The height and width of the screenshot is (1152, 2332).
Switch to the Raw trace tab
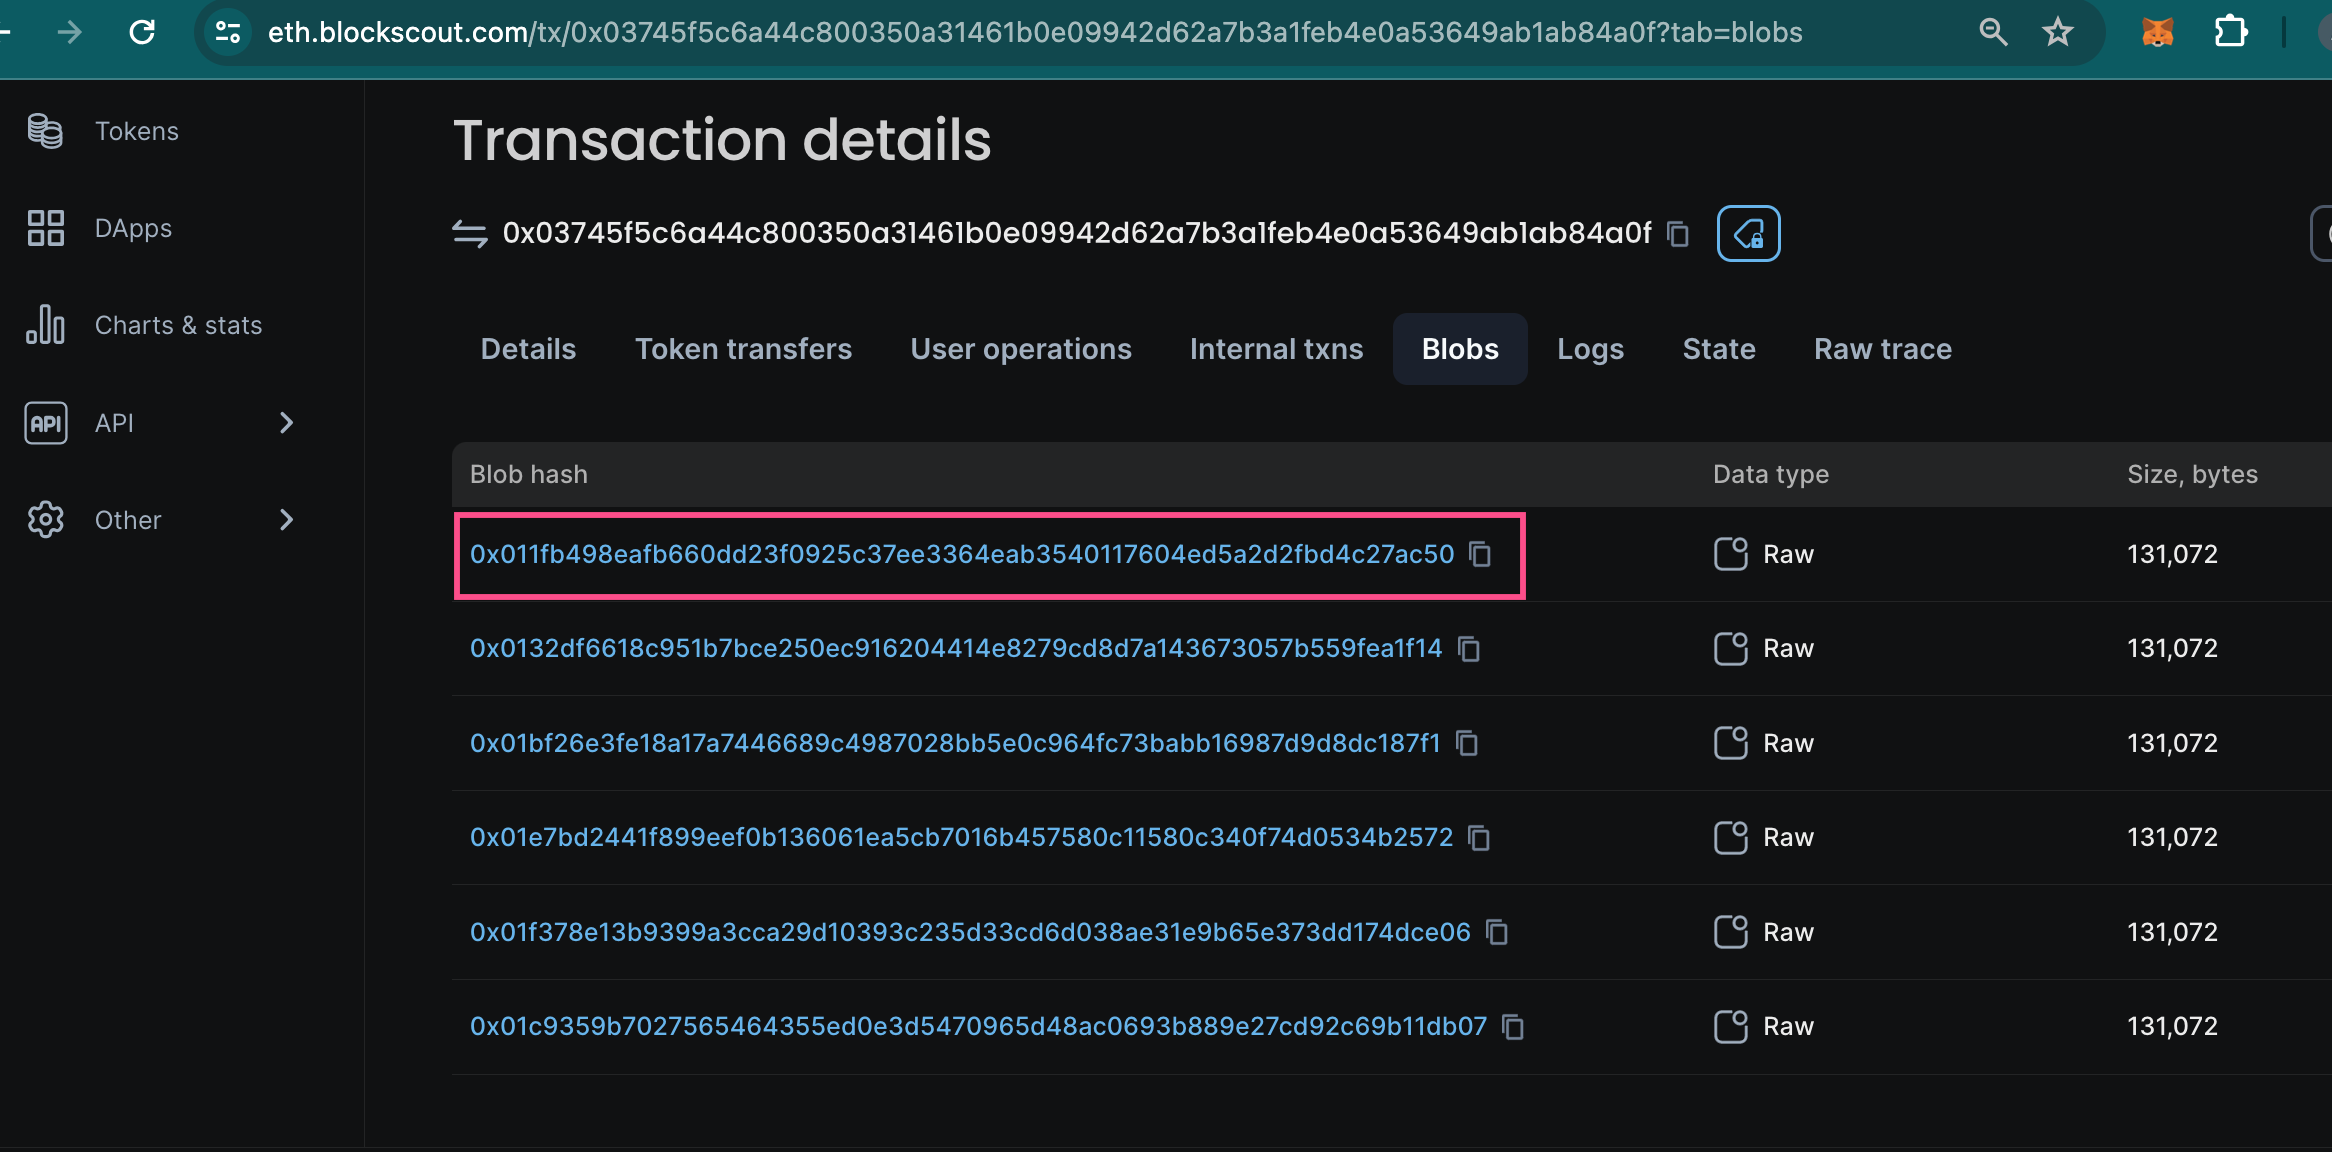pos(1882,349)
